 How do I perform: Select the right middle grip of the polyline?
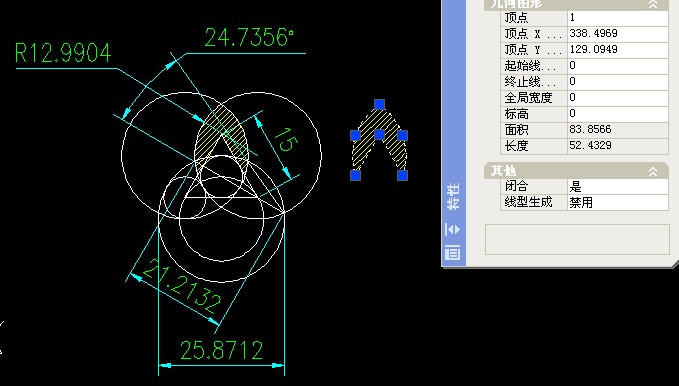[402, 136]
